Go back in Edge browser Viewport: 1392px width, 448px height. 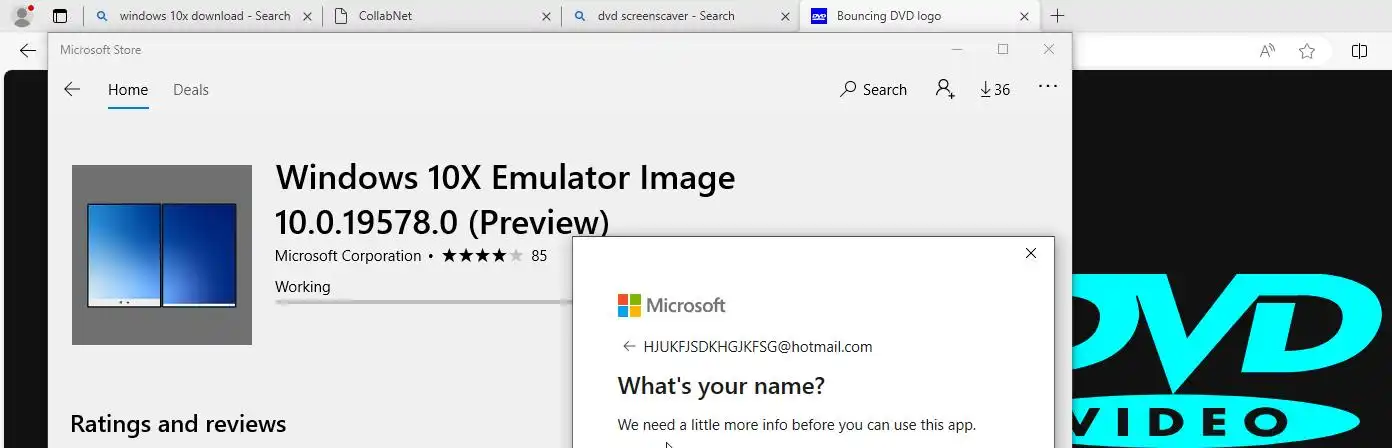pos(27,51)
